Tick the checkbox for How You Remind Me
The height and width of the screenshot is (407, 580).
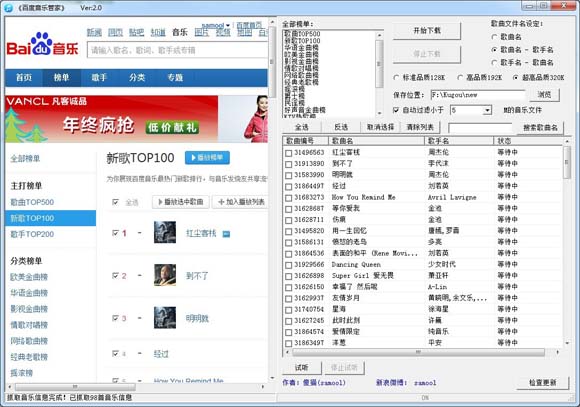[289, 198]
